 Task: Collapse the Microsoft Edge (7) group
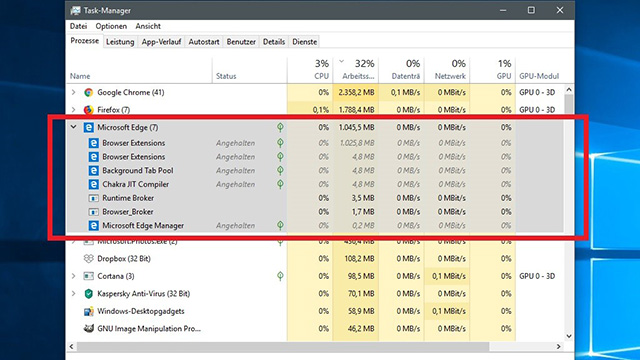pos(73,127)
